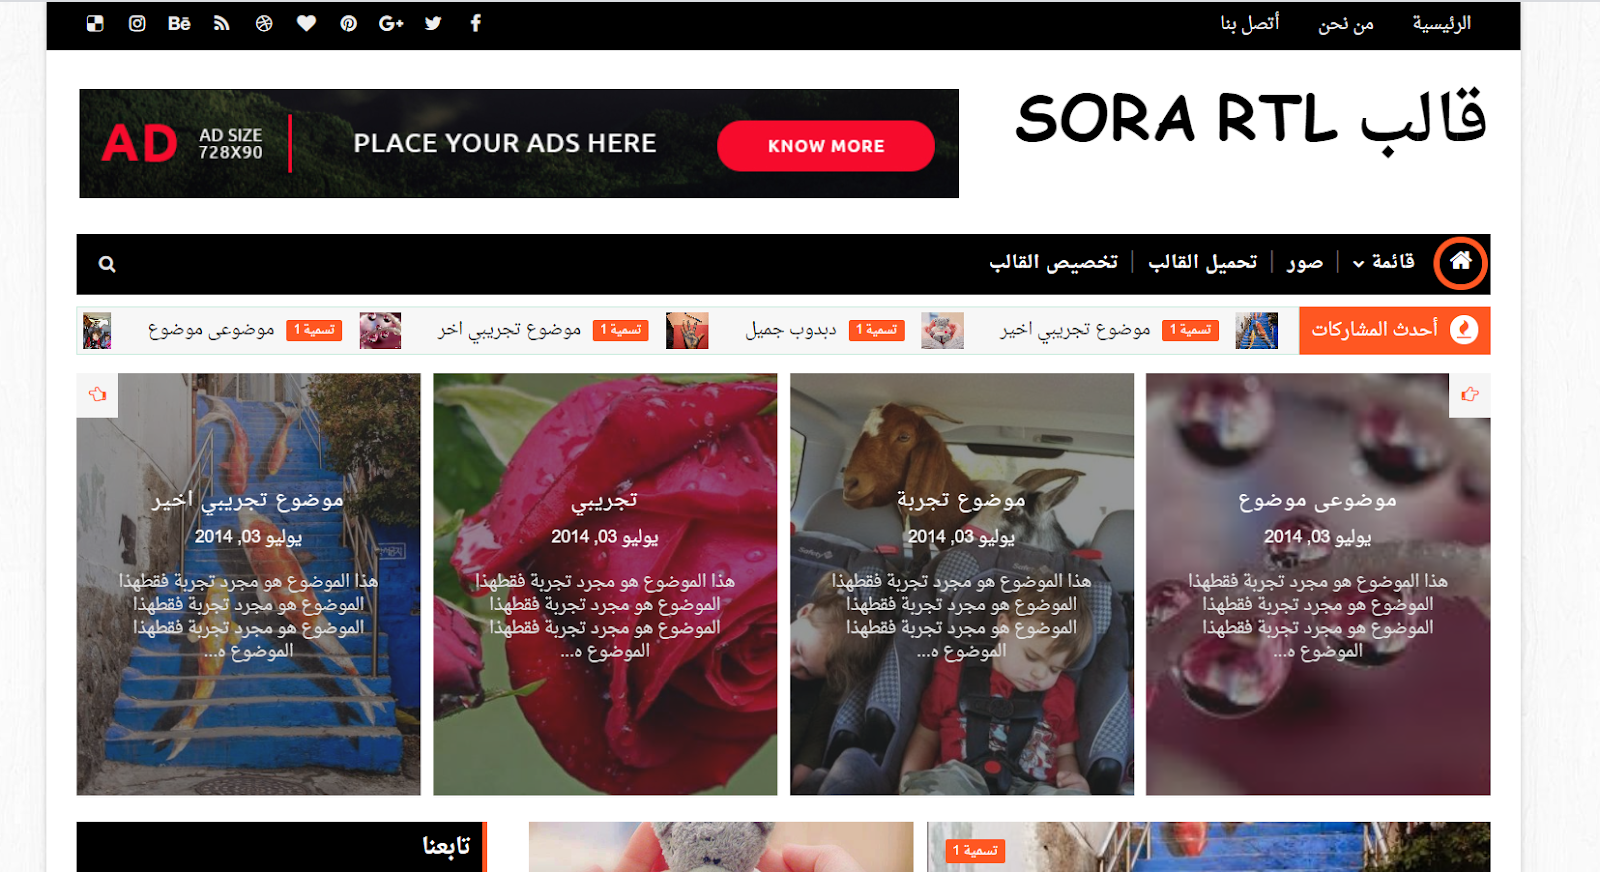Open the Twitter bird icon
Screen dimensions: 1600x872
[x=433, y=23]
